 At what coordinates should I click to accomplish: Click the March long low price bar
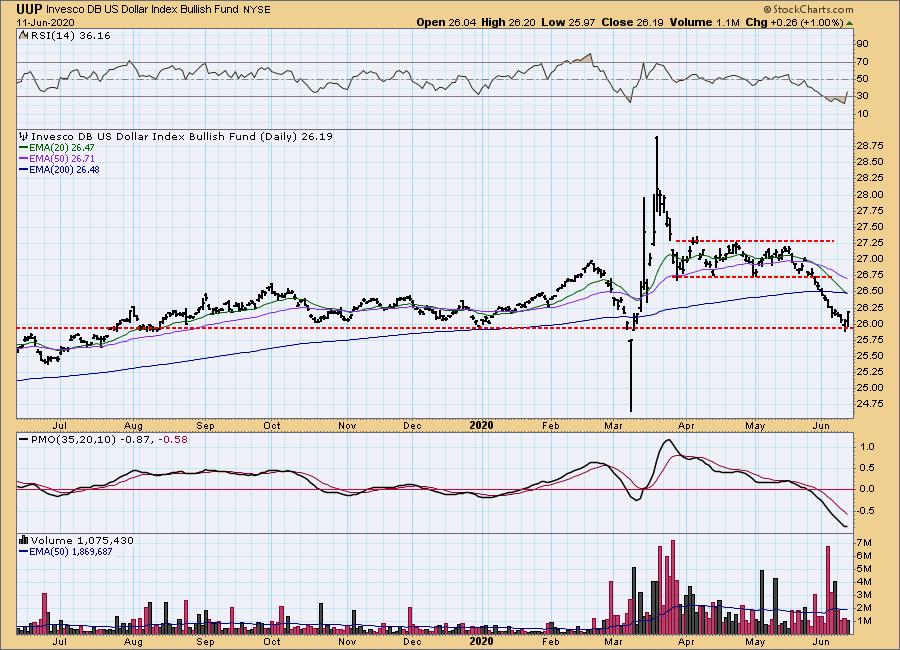(x=631, y=376)
